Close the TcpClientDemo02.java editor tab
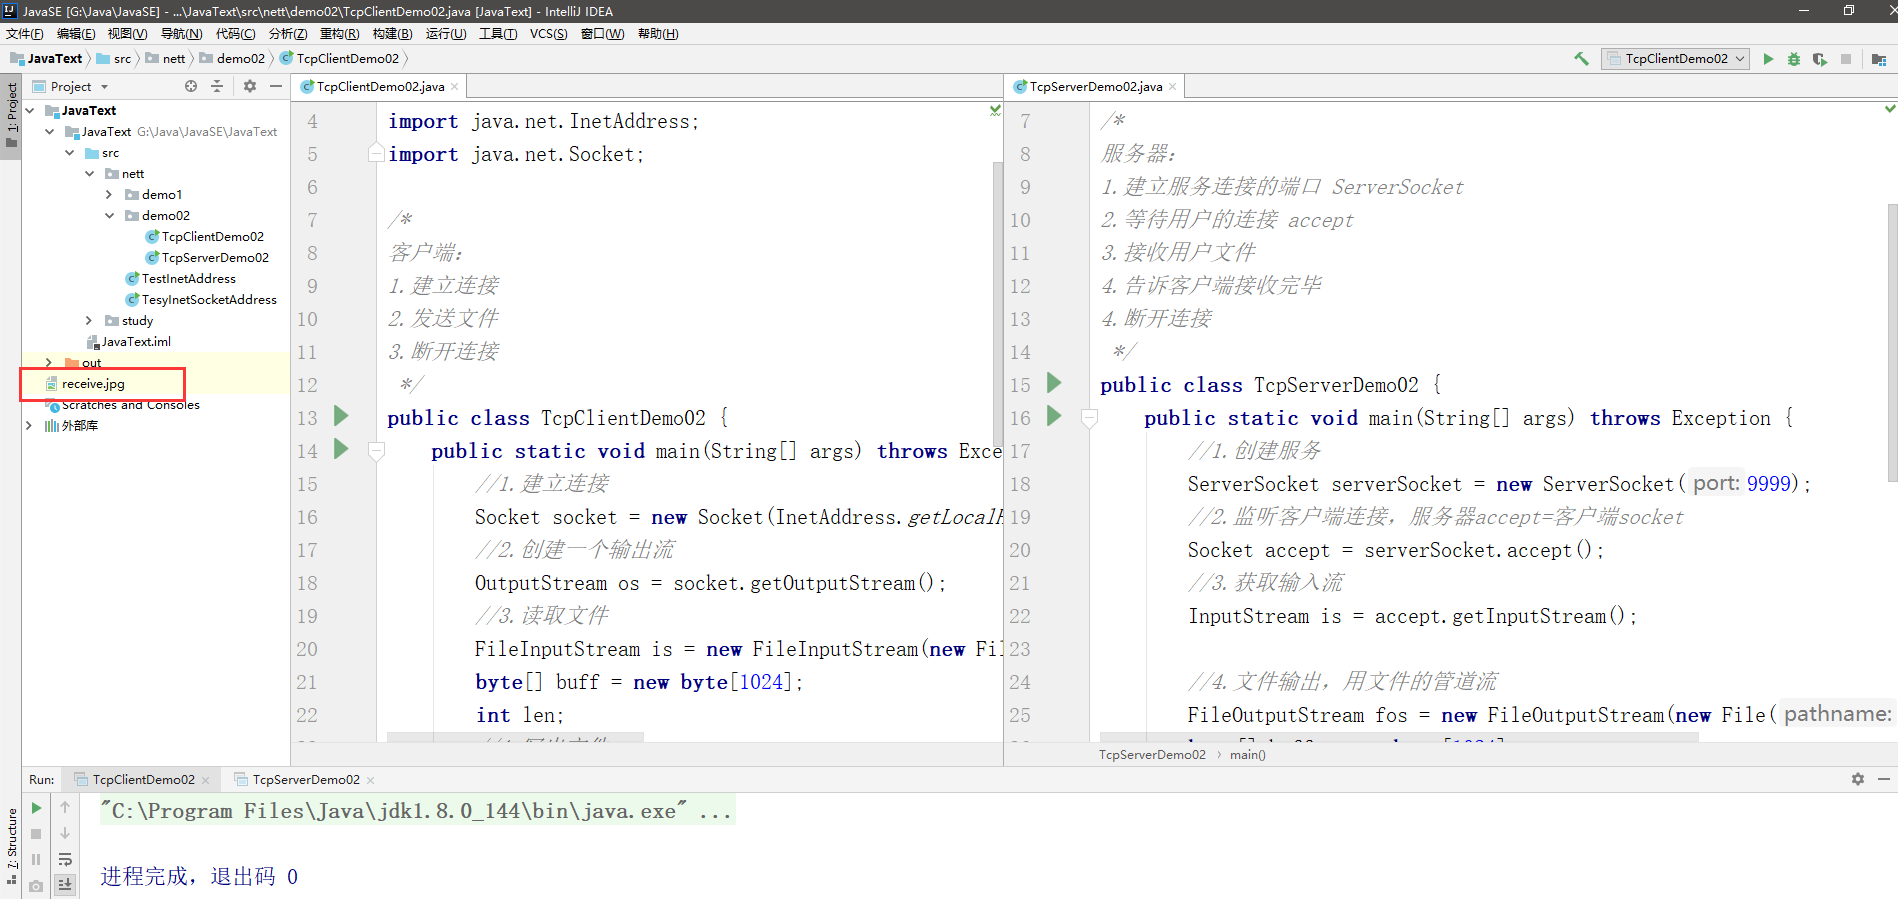The image size is (1898, 899). pyautogui.click(x=455, y=87)
